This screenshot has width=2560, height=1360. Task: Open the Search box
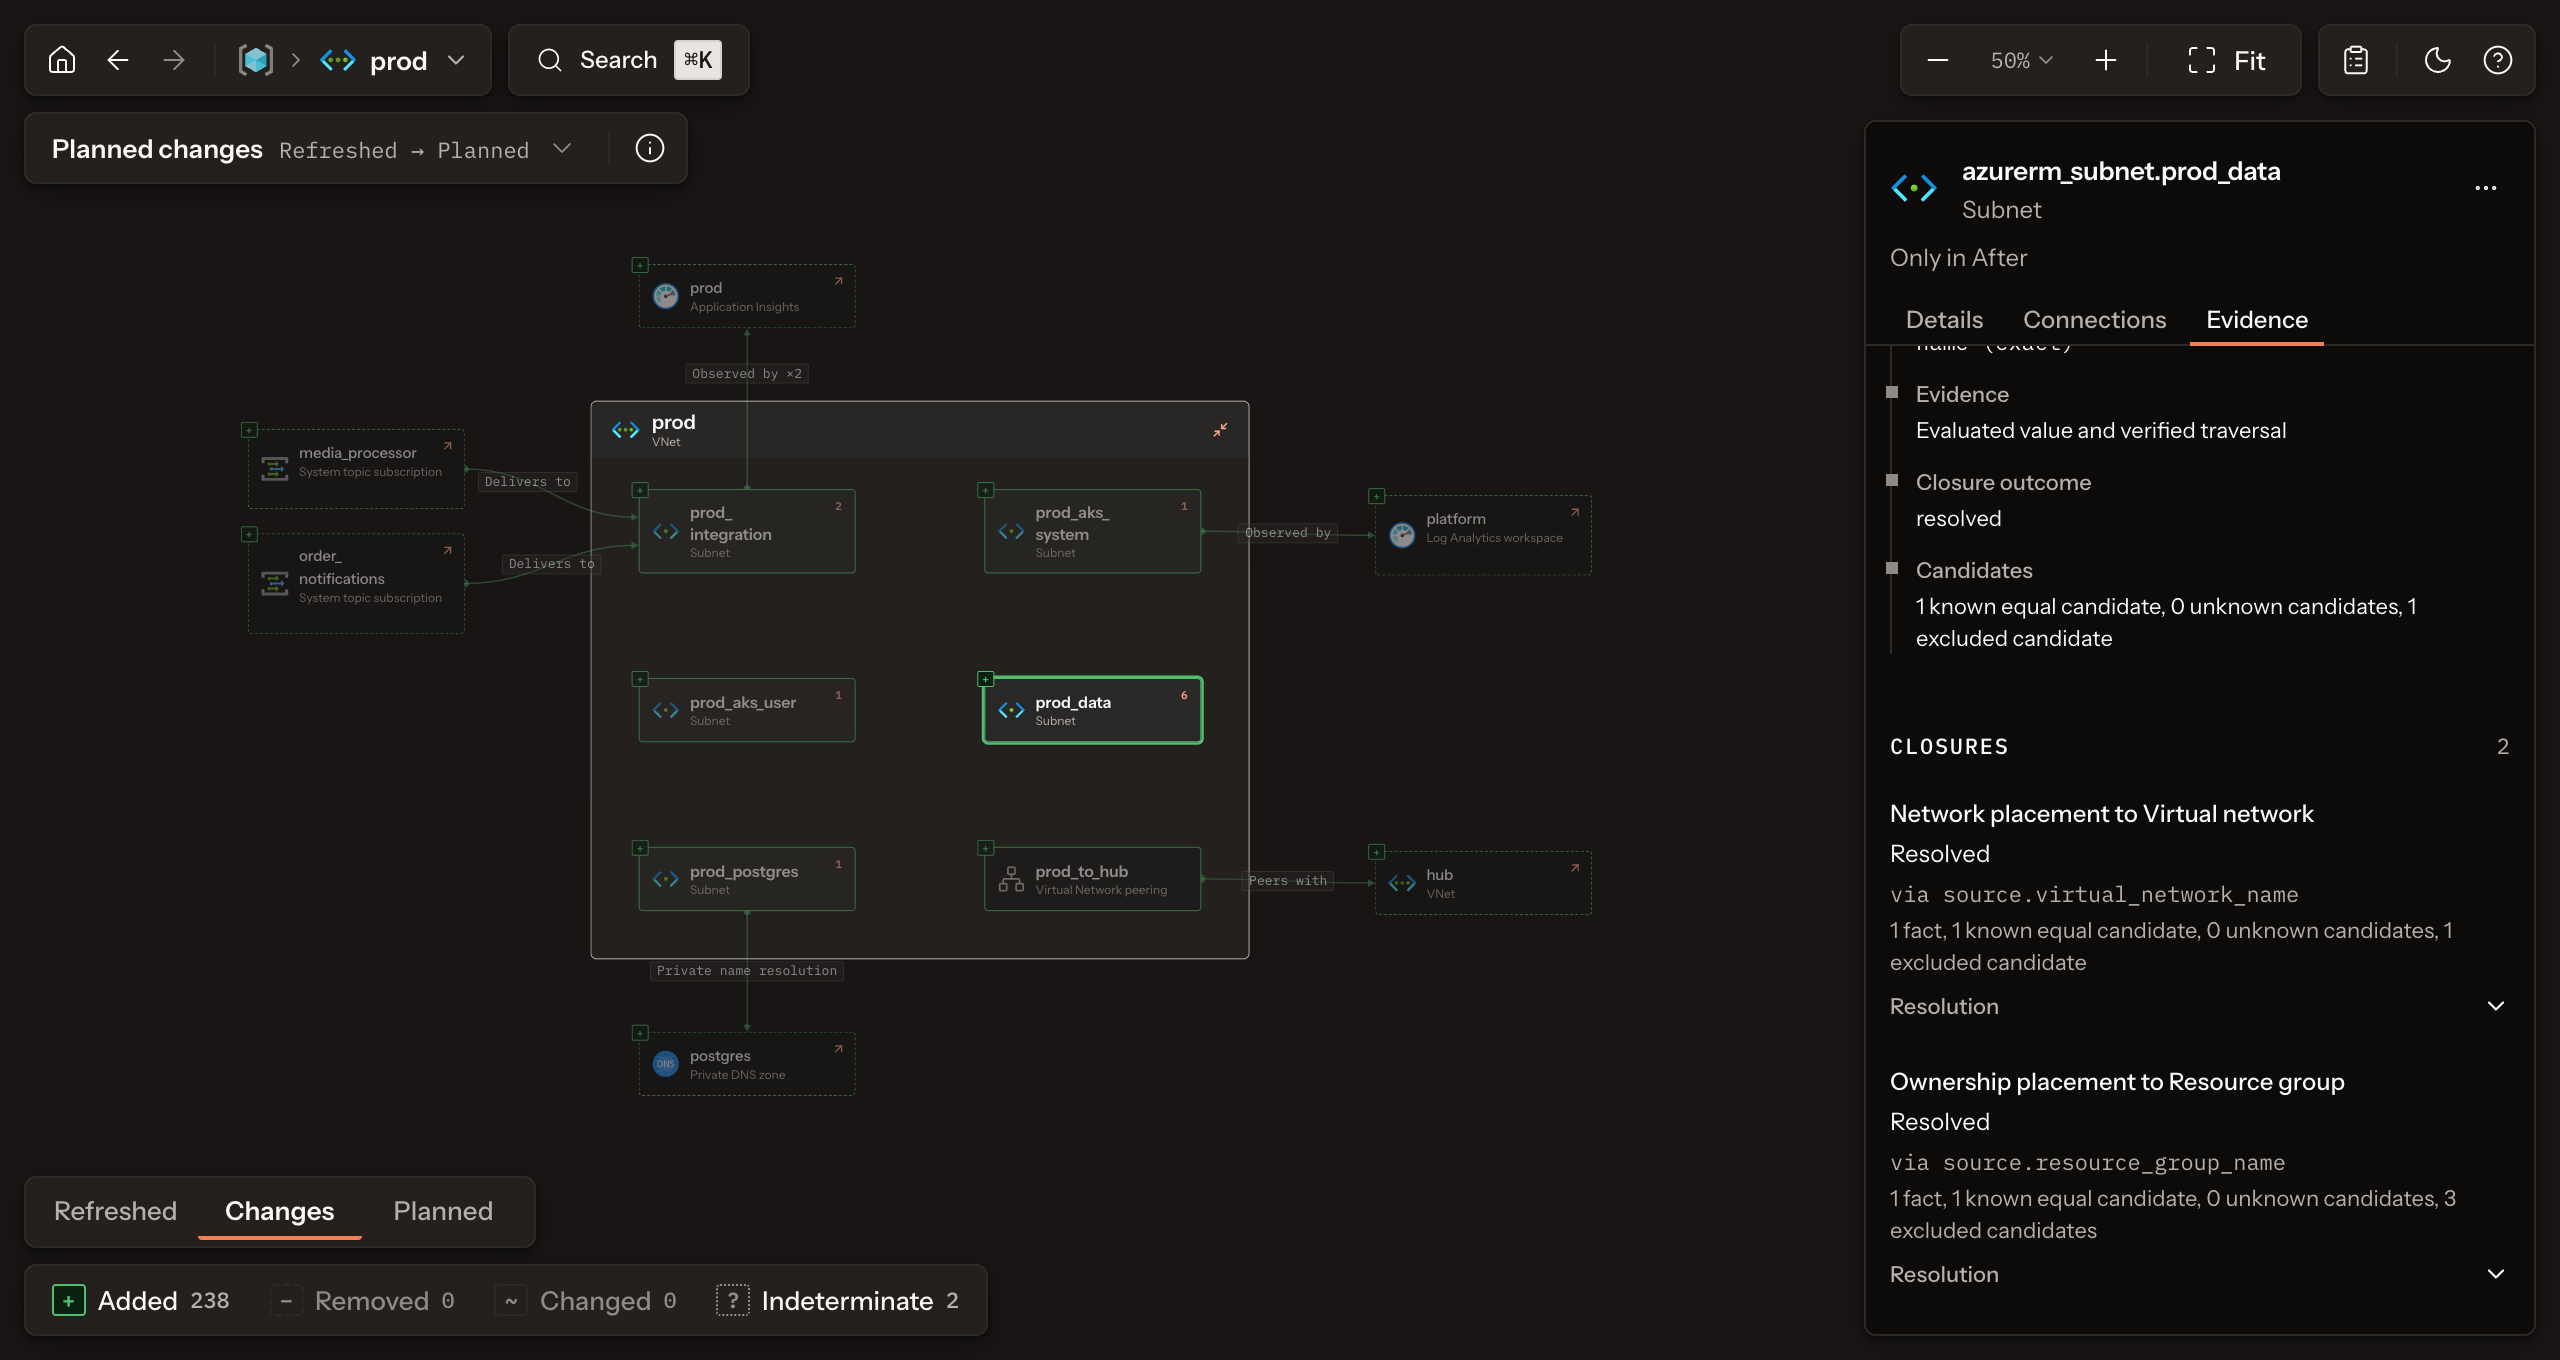click(x=629, y=60)
